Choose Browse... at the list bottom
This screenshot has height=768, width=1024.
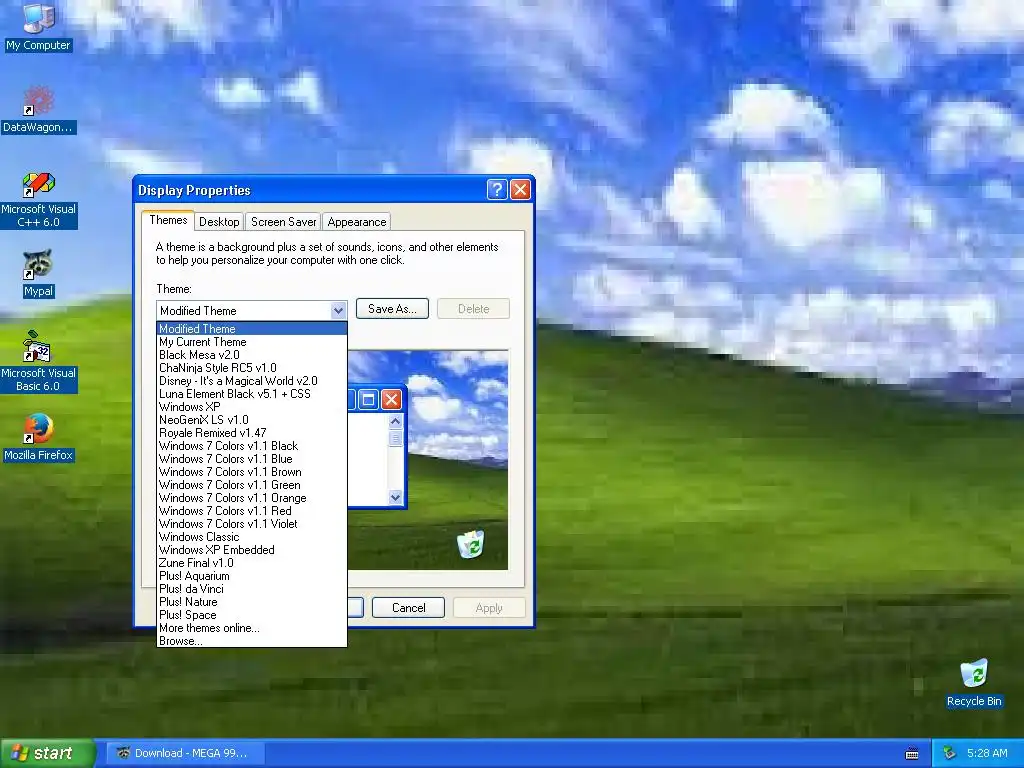(251, 641)
